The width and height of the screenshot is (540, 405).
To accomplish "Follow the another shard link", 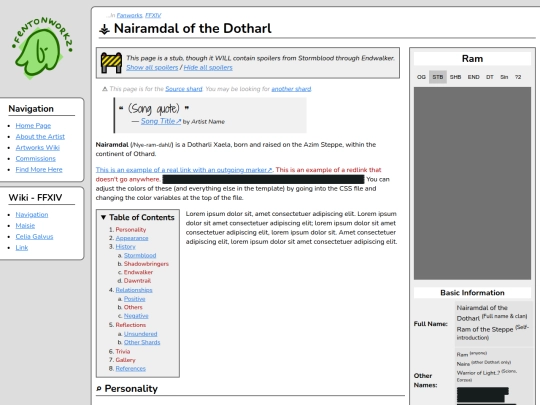I will (x=291, y=89).
